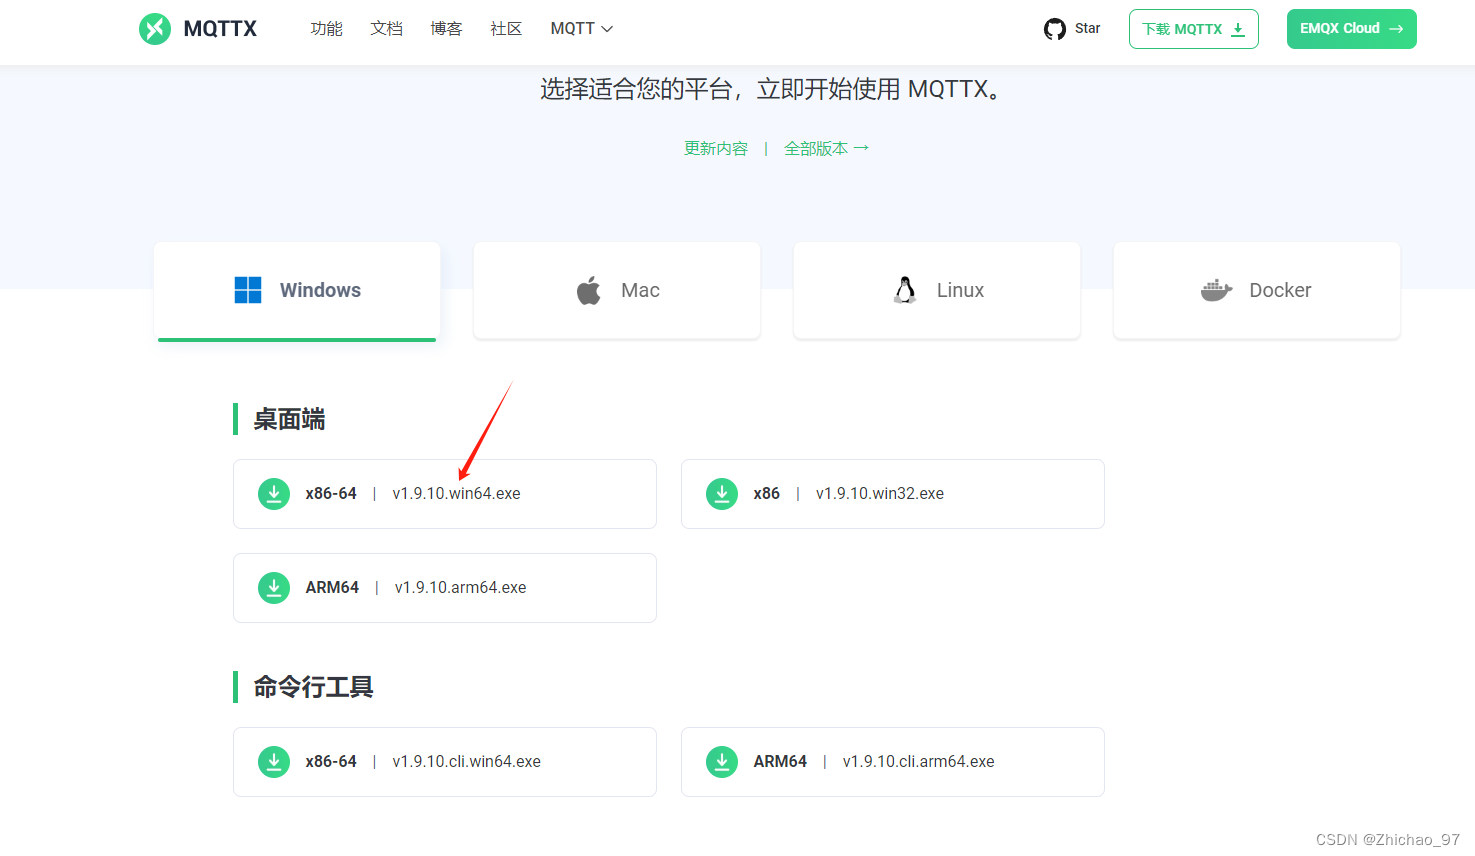This screenshot has height=856, width=1475.
Task: Download v1.9.10.cli.arm64.exe command line tool
Action: click(893, 762)
